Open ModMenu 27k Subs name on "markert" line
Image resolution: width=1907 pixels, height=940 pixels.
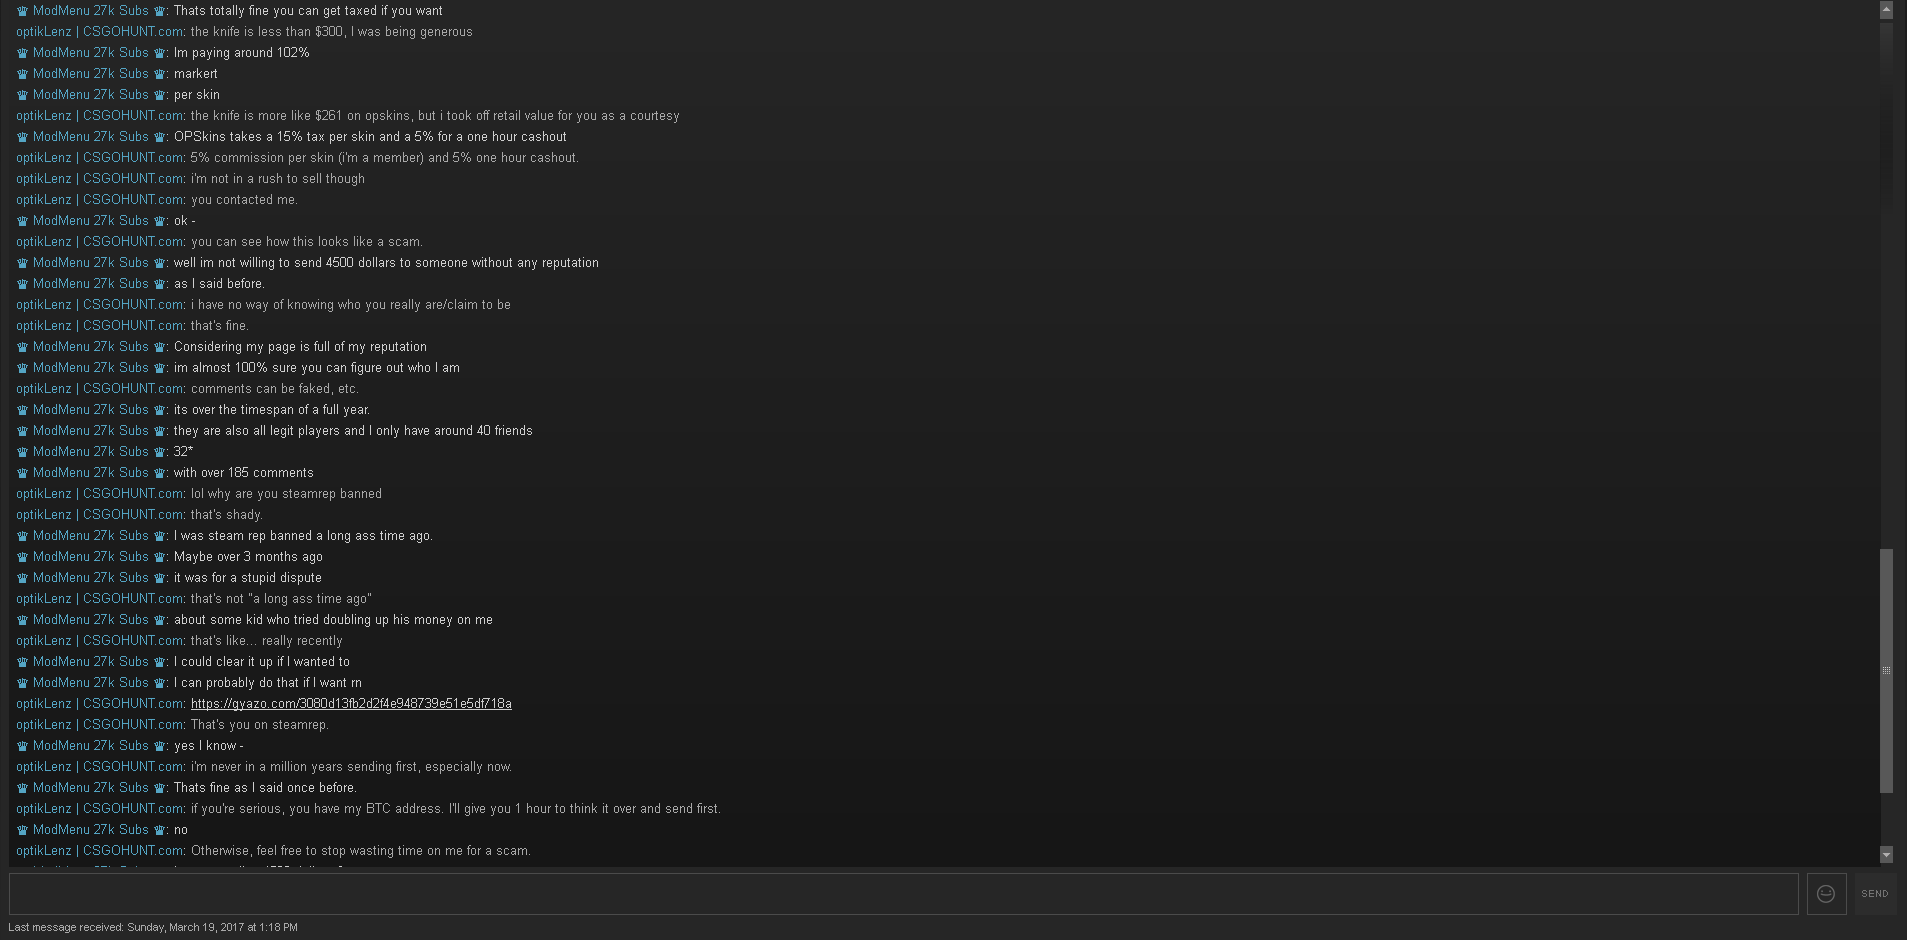point(90,74)
